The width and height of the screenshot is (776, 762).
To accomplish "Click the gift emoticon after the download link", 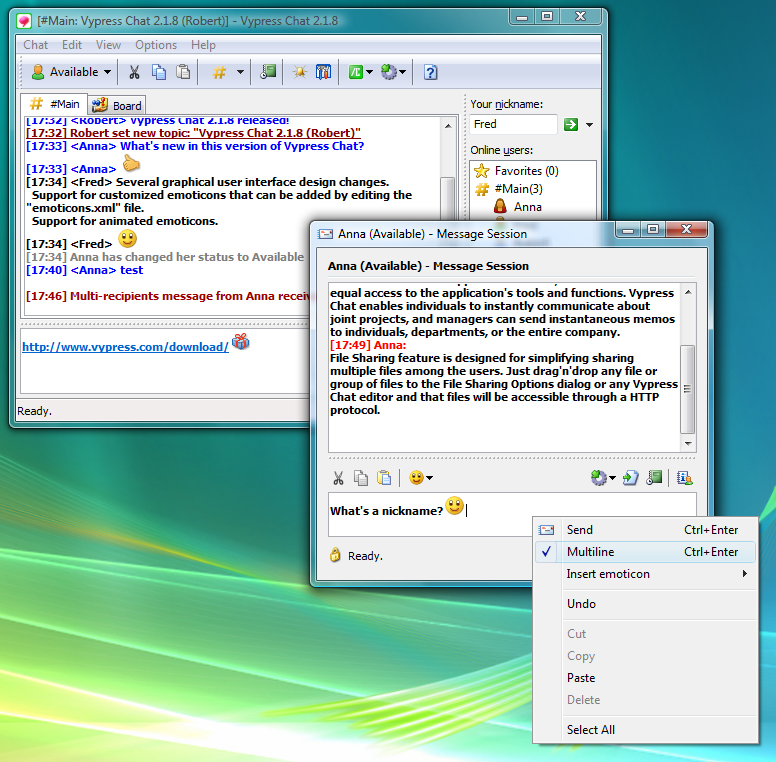I will pyautogui.click(x=241, y=341).
